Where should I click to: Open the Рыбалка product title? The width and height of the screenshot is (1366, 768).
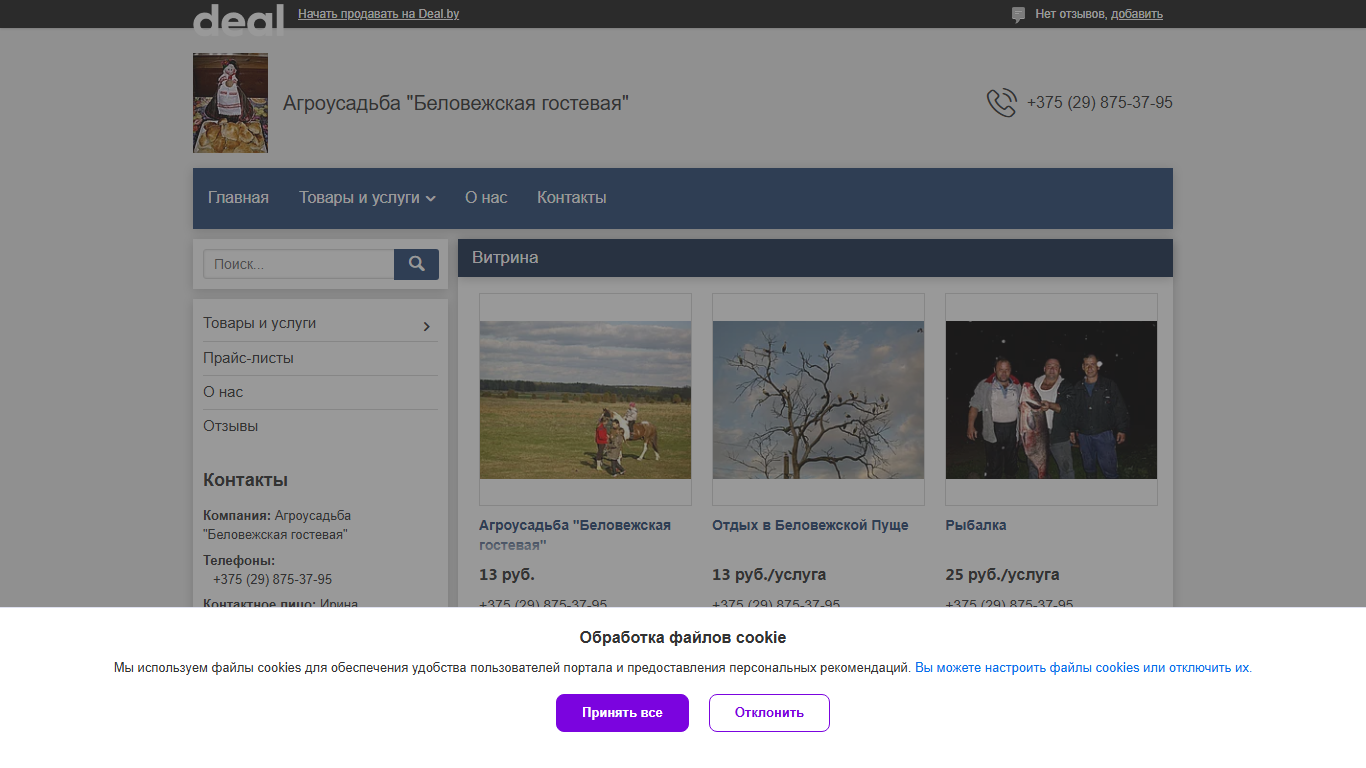click(x=976, y=525)
